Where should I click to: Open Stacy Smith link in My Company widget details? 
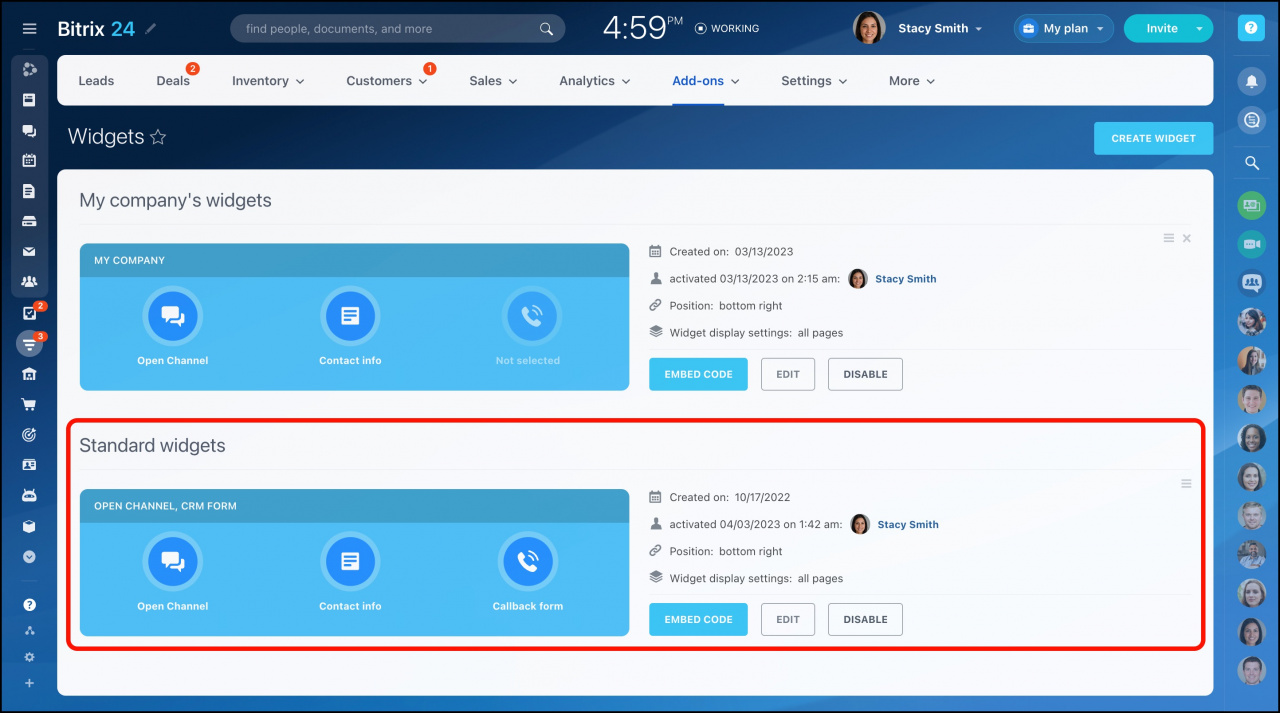pyautogui.click(x=906, y=279)
